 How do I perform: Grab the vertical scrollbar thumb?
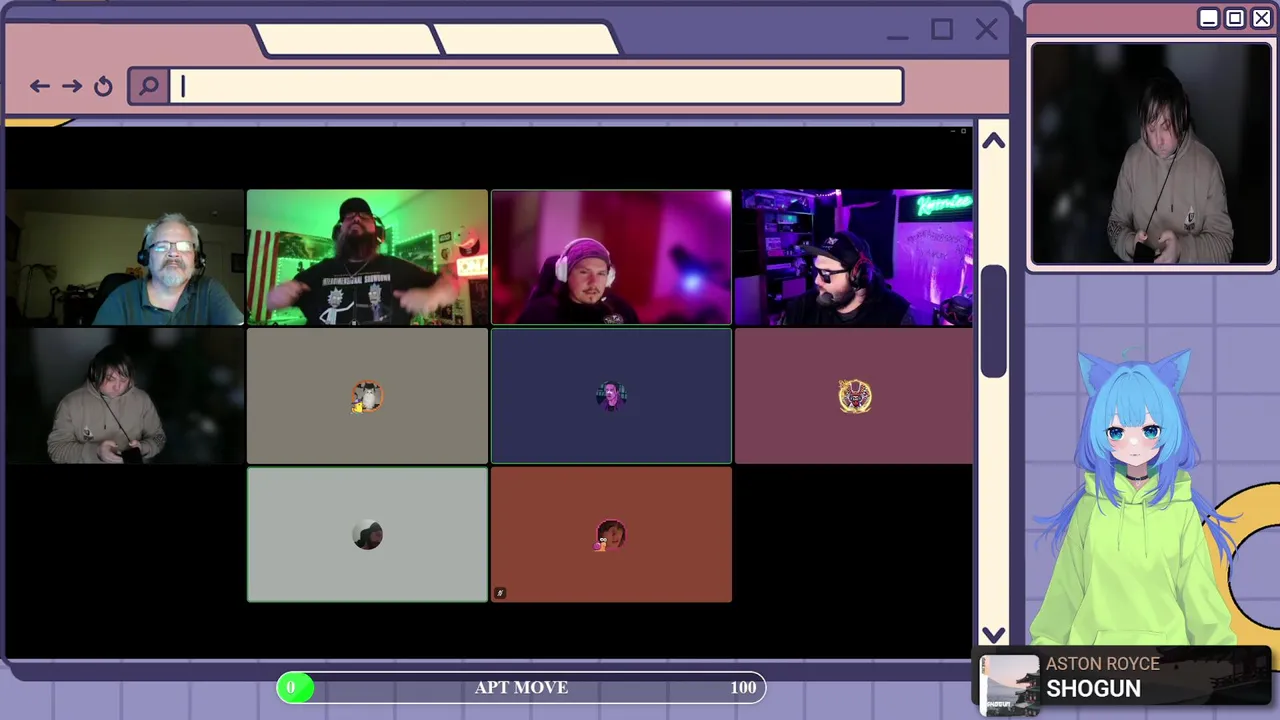coord(992,322)
